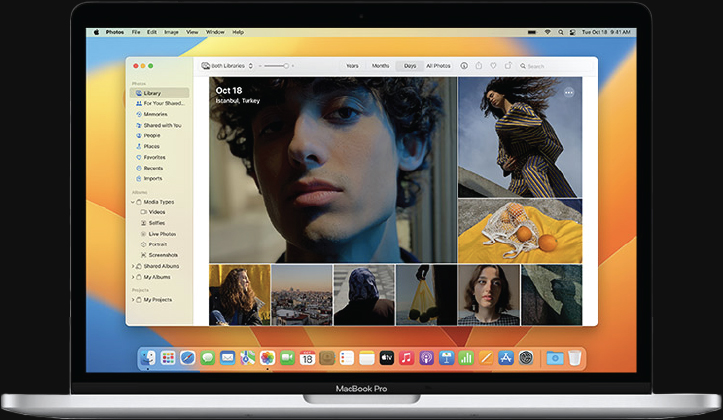
Task: Open the Both Libraries dropdown
Action: pyautogui.click(x=228, y=66)
